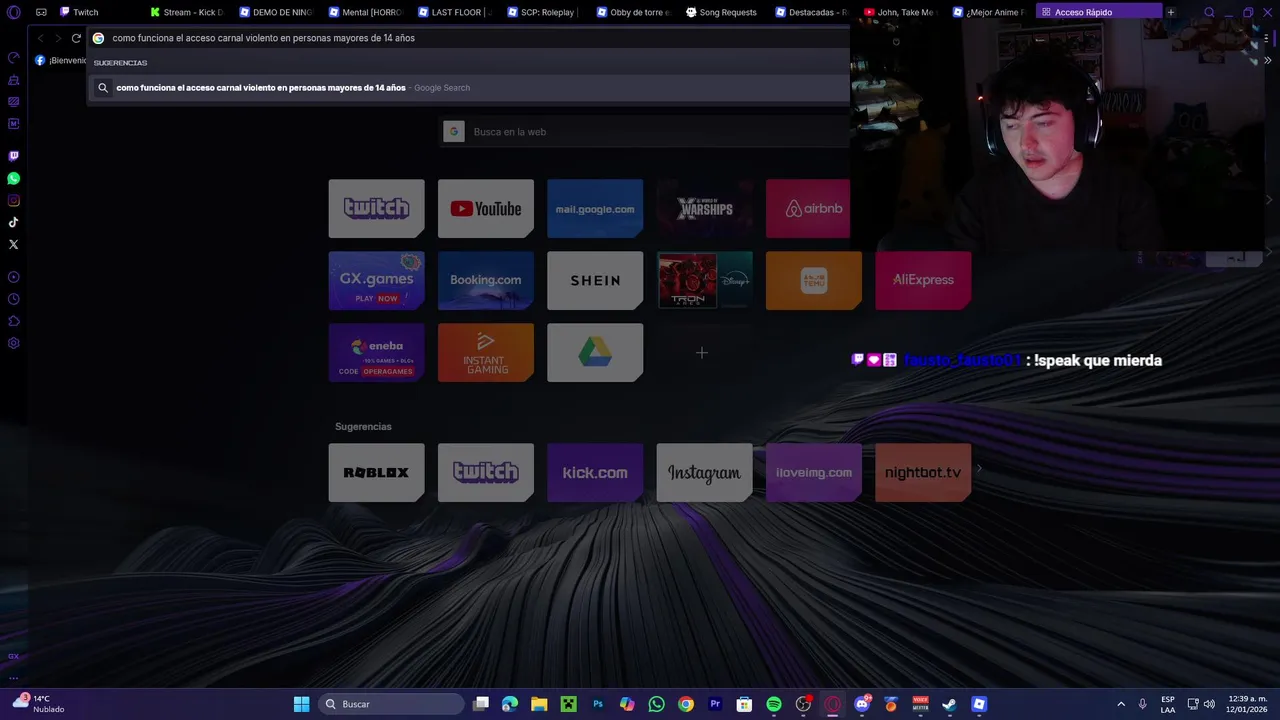Add a new Speed Dial site
This screenshot has height=720, width=1280.
(x=702, y=352)
